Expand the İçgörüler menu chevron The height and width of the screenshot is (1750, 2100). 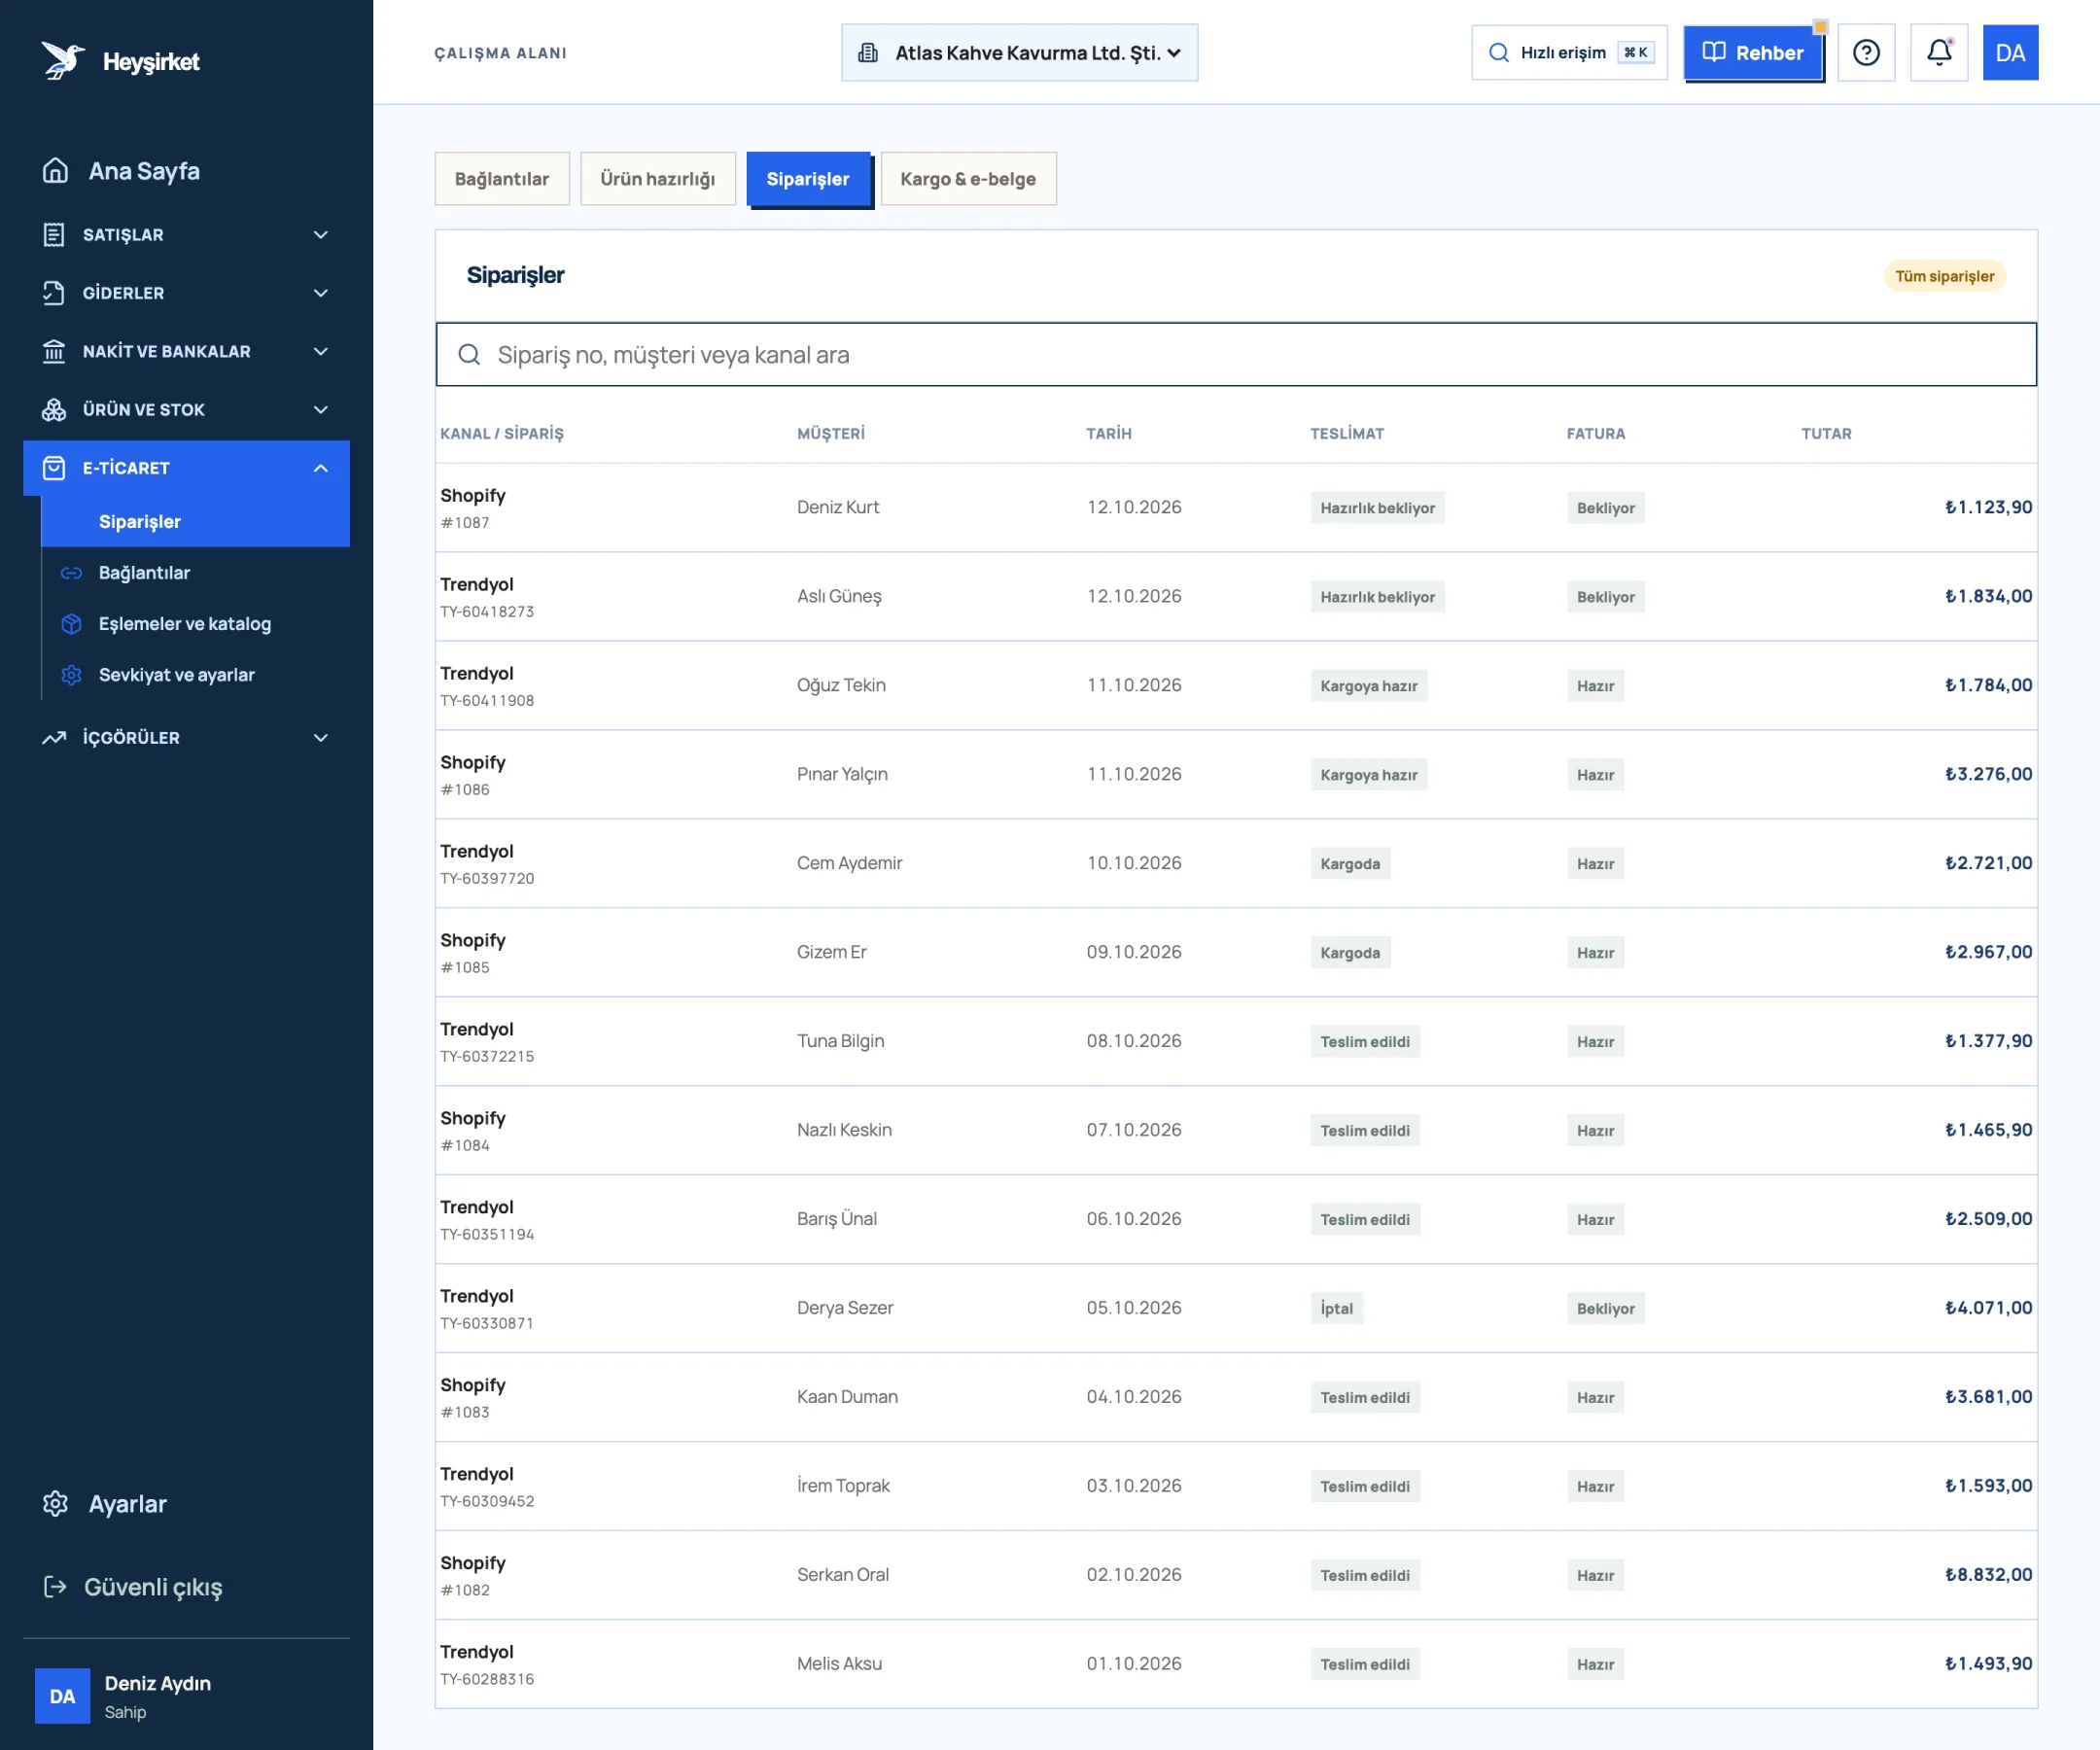(x=321, y=738)
